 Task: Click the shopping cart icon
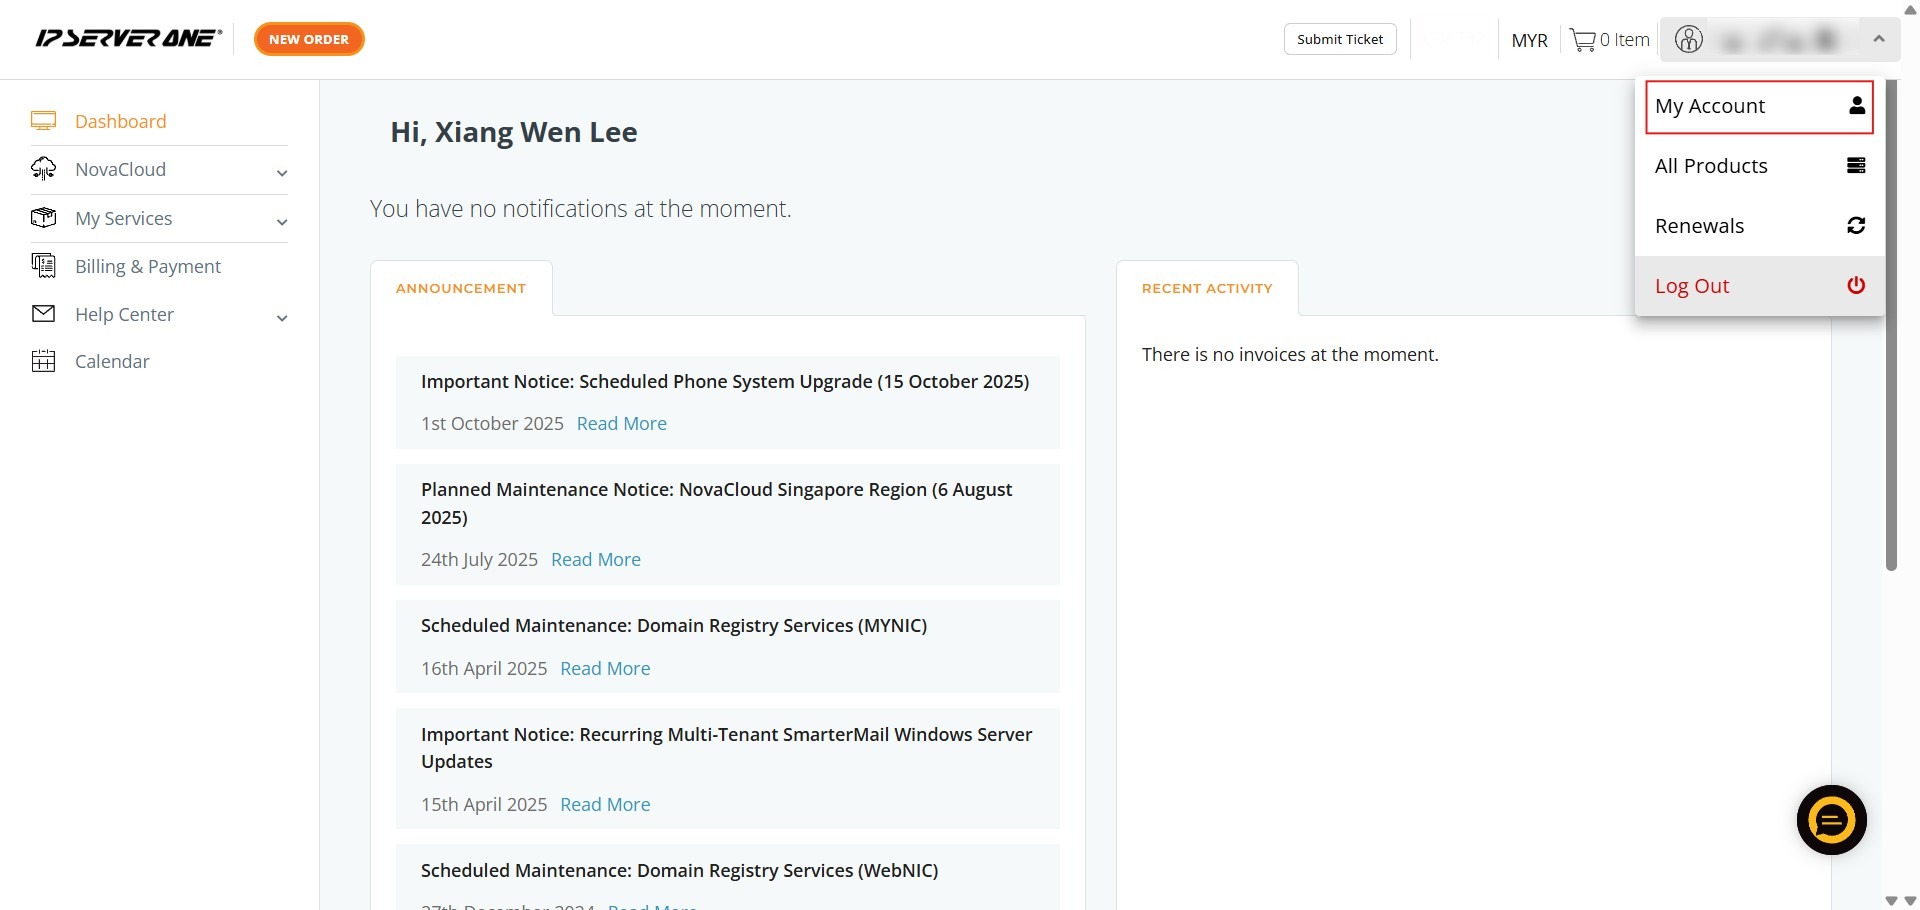[x=1582, y=40]
